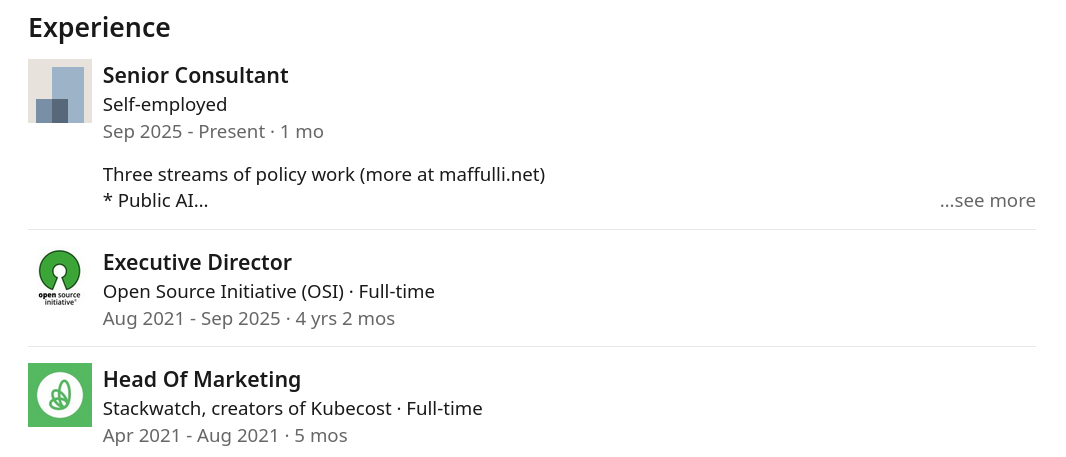Select the 'Experience' section heading
Screen dimensions: 1066x457
click(x=99, y=28)
